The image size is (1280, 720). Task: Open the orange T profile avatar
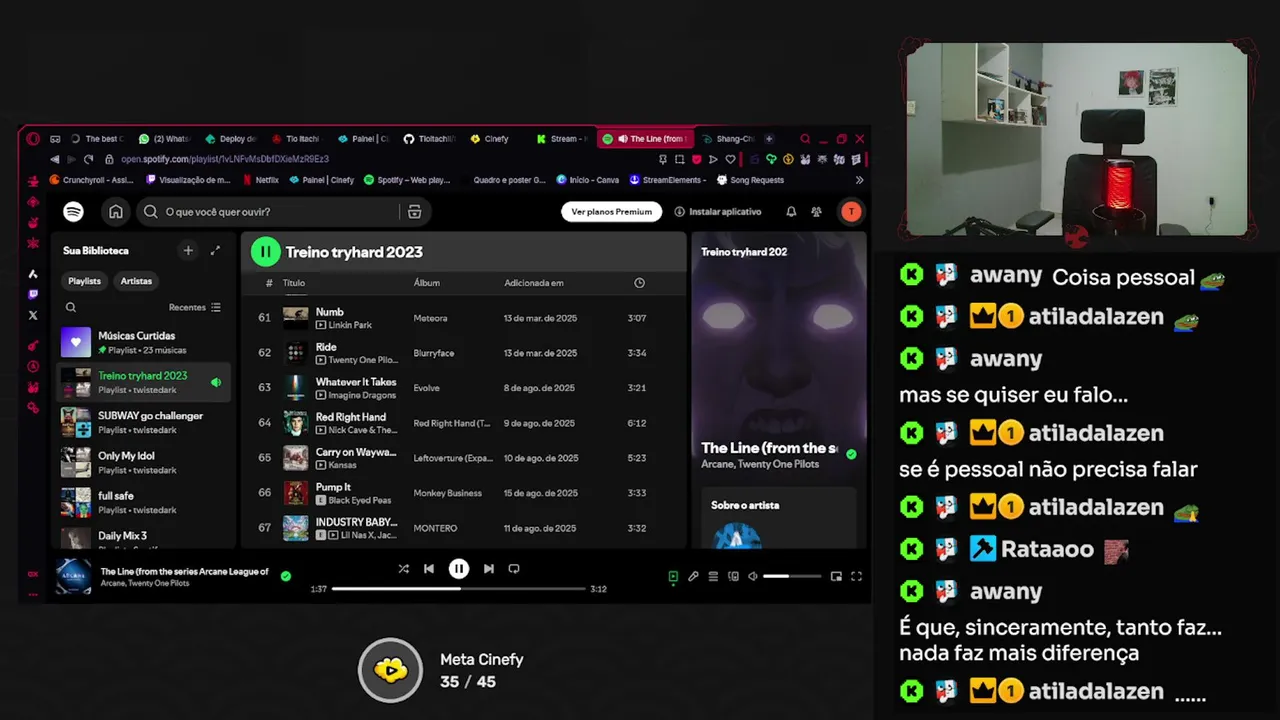tap(850, 212)
